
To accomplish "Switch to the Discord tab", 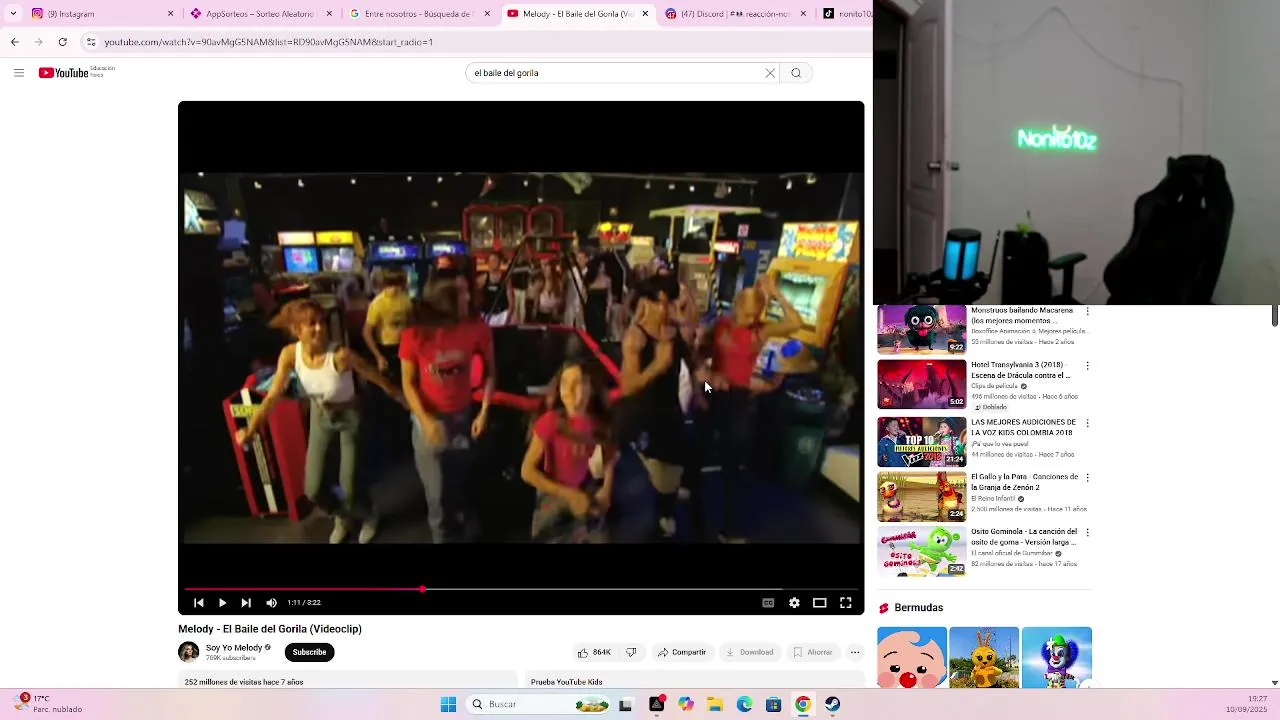I will pyautogui.click(x=735, y=14).
